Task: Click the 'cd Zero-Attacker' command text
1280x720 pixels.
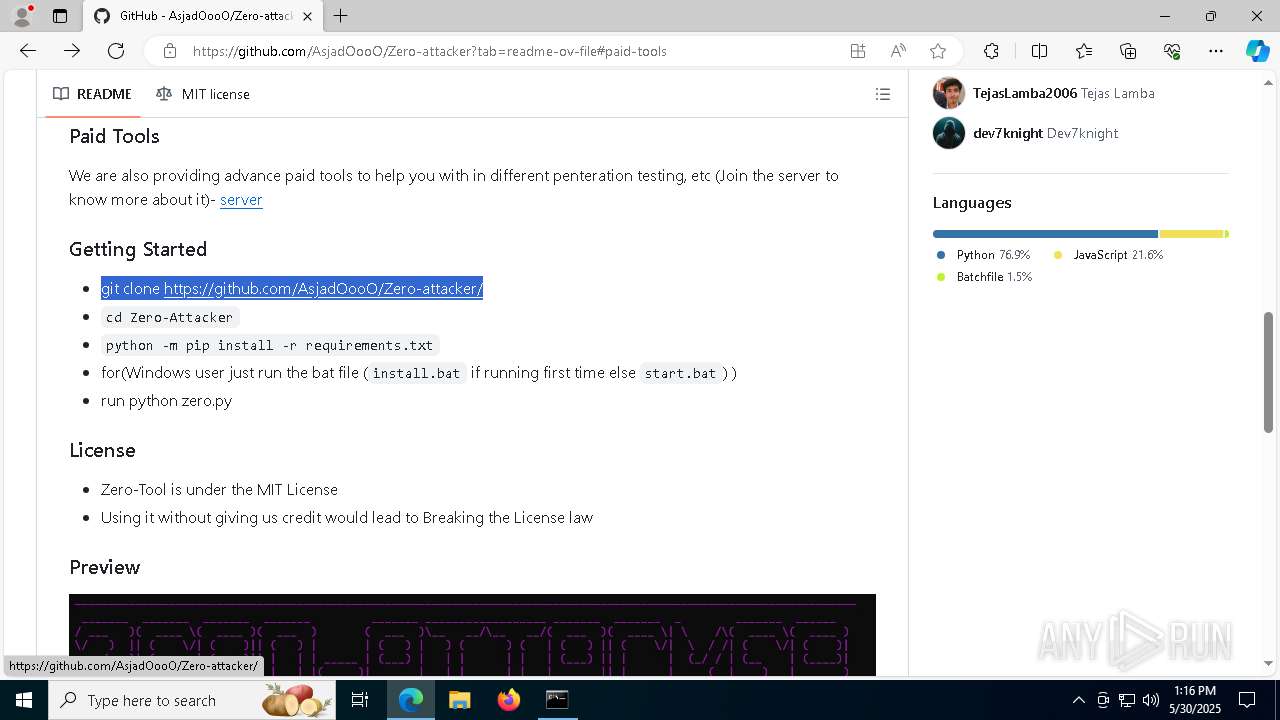Action: pyautogui.click(x=169, y=317)
